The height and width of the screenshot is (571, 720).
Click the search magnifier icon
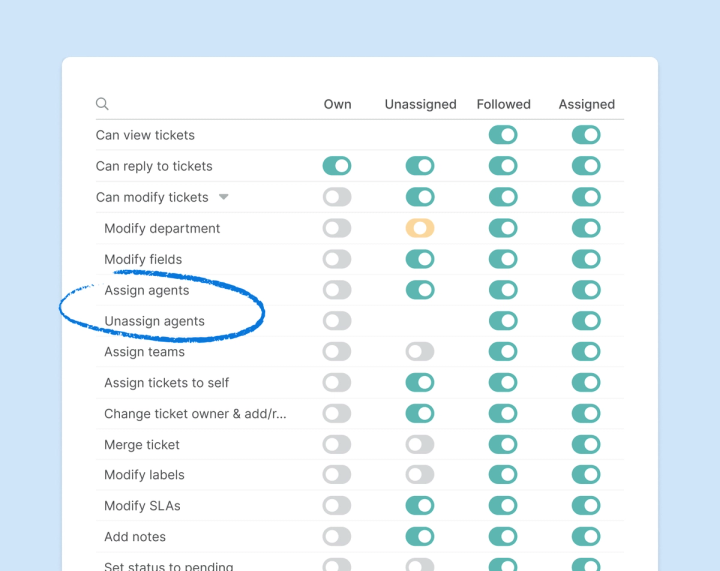(102, 104)
